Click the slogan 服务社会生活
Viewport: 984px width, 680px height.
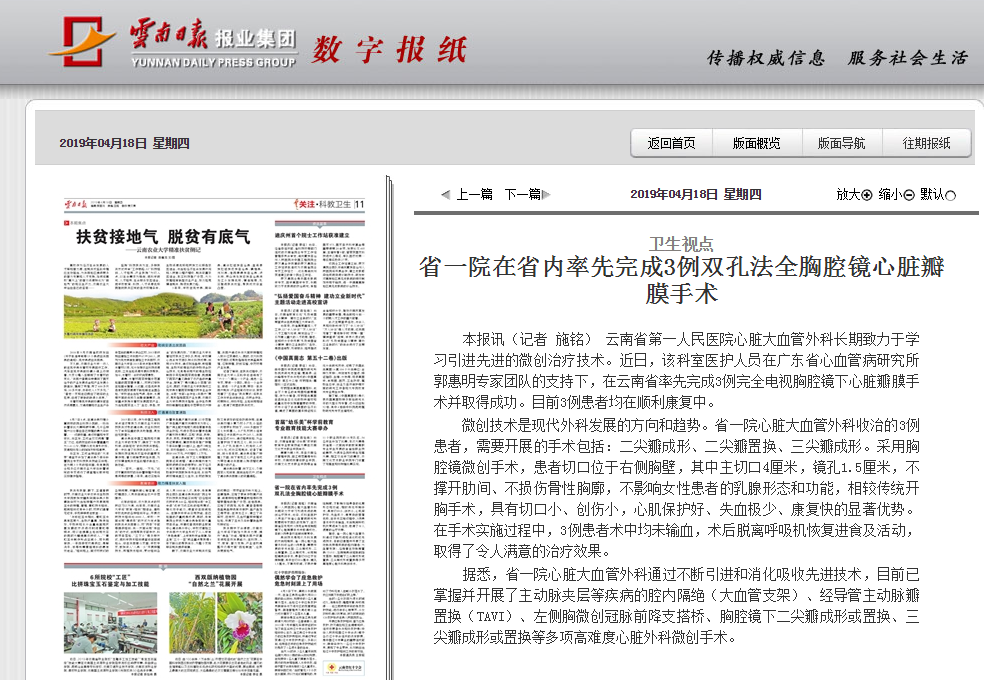point(907,58)
